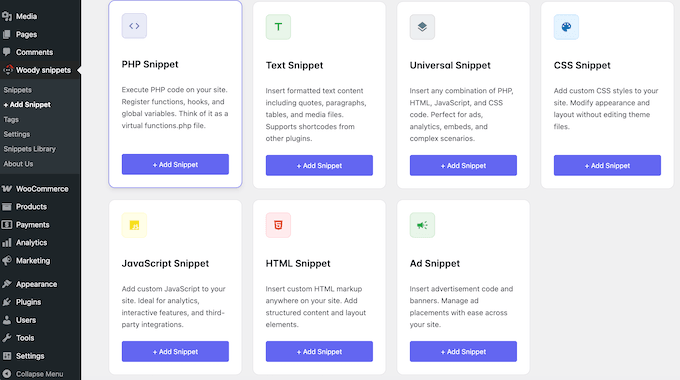The image size is (680, 380).
Task: Select the Universal Snippet heading
Action: point(450,65)
